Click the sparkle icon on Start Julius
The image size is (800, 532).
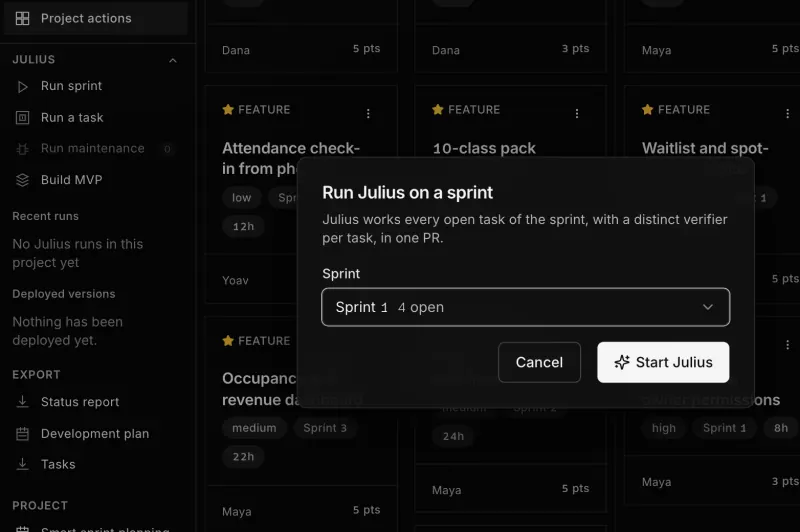click(622, 362)
